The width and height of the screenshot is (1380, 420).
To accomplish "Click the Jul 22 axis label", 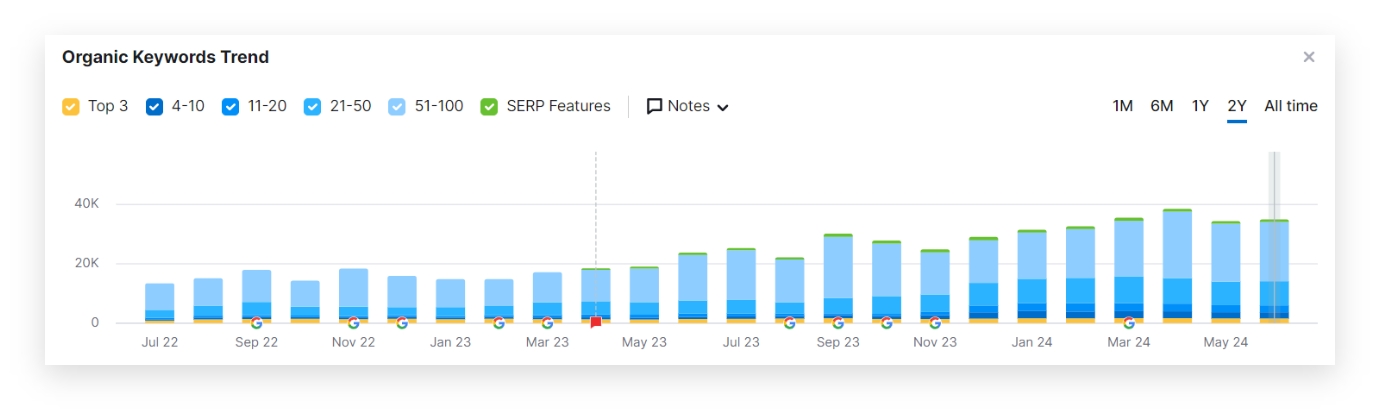I will (x=160, y=342).
